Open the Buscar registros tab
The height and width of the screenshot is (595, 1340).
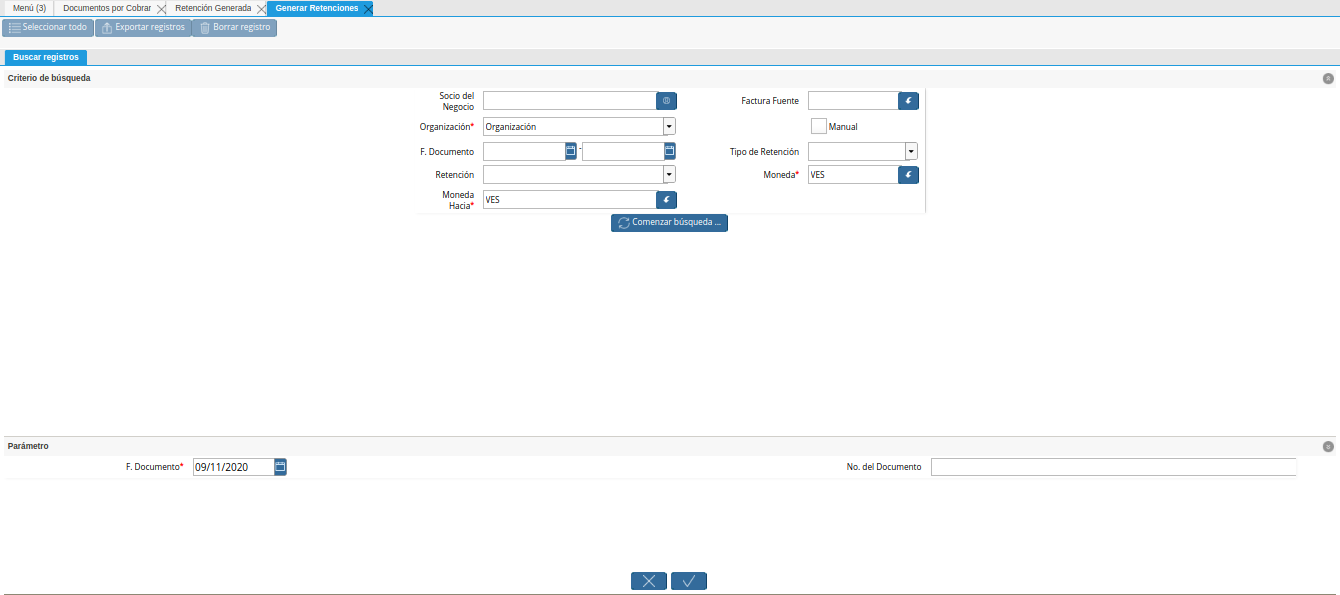click(x=46, y=57)
